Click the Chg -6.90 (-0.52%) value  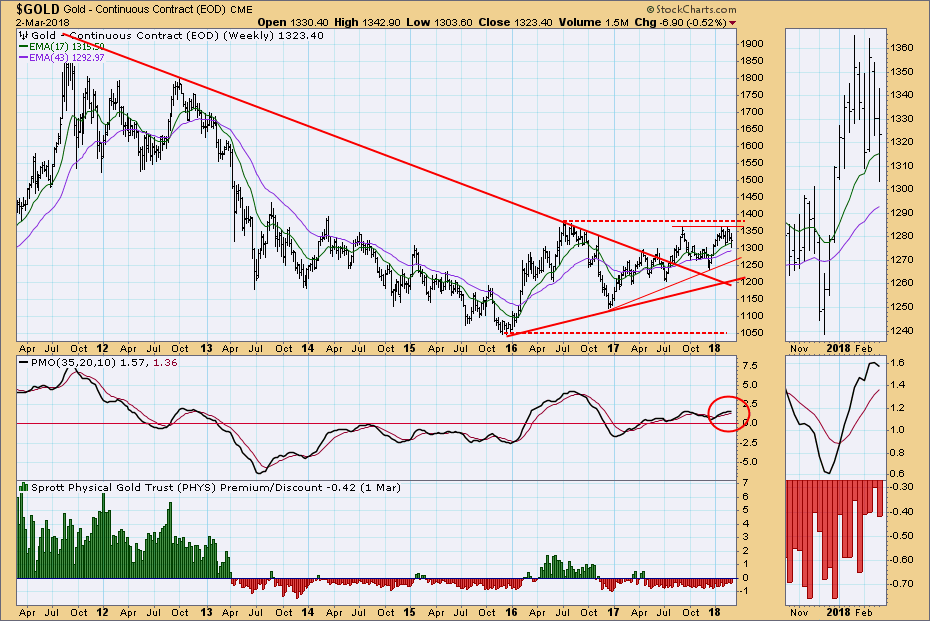pyautogui.click(x=680, y=22)
